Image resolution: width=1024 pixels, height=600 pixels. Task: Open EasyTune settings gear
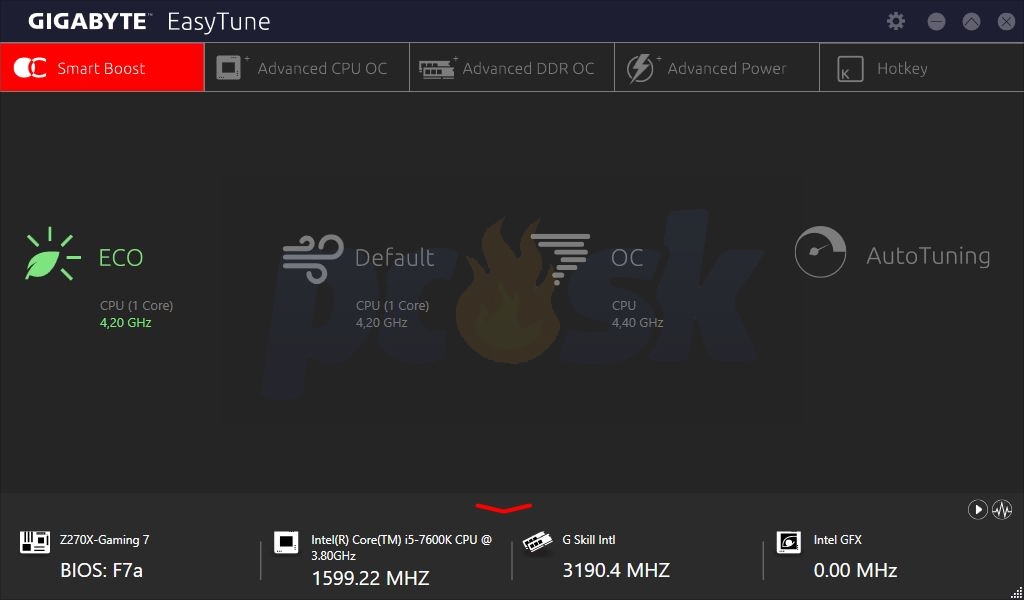pyautogui.click(x=896, y=22)
